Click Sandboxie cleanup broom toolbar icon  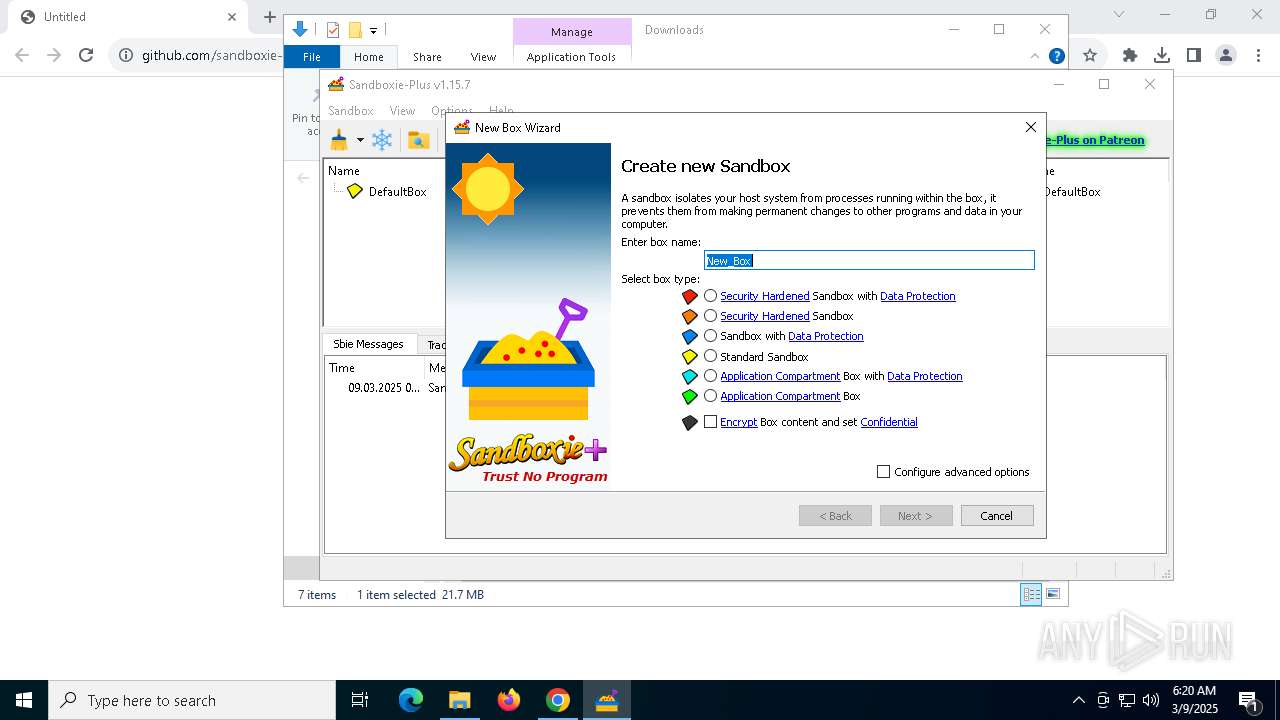[339, 140]
